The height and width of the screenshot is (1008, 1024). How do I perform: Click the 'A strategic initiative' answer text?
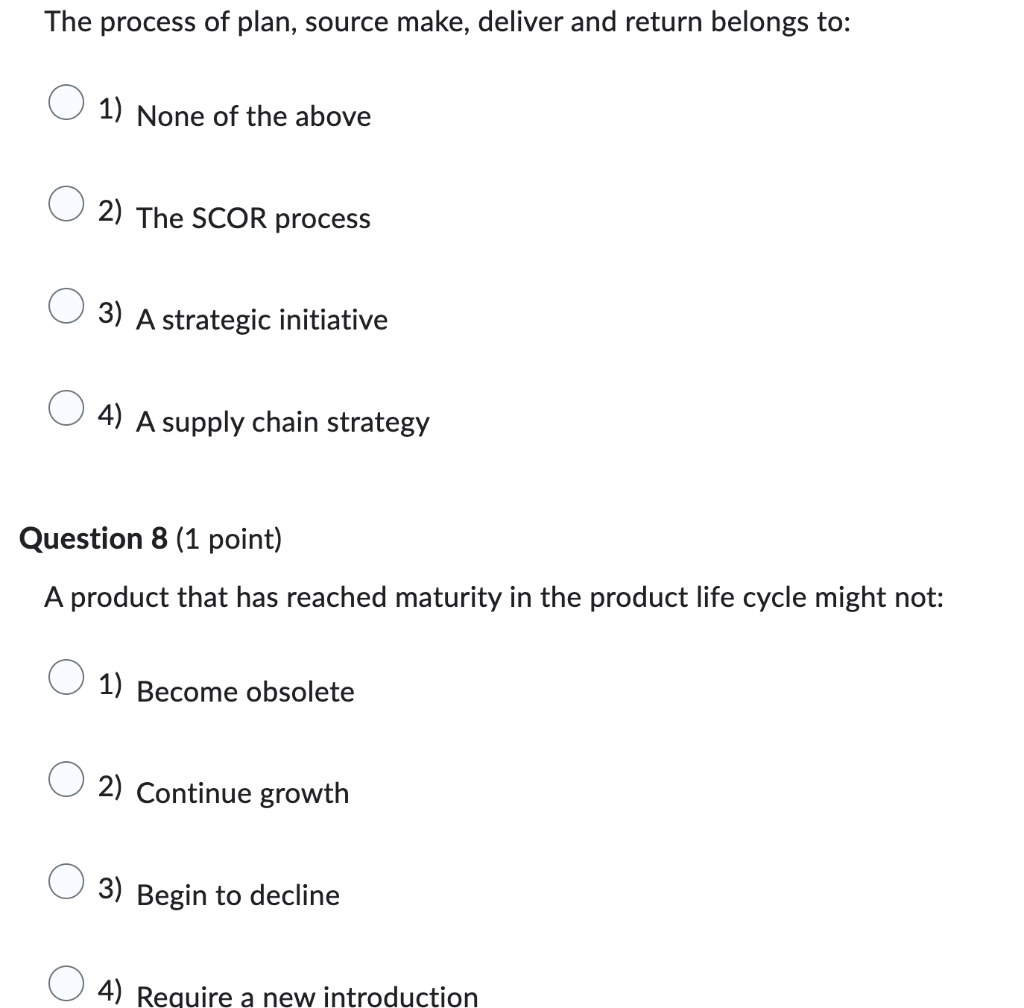(x=262, y=321)
